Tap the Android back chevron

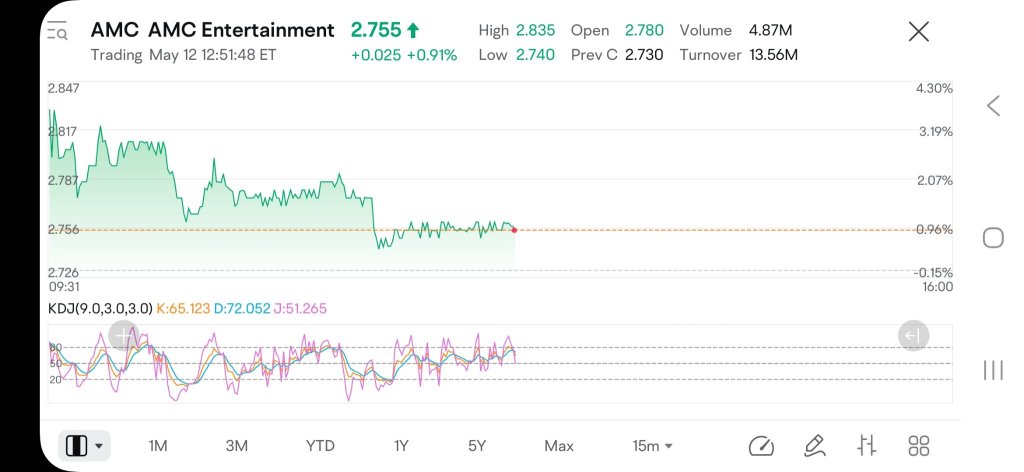(993, 106)
